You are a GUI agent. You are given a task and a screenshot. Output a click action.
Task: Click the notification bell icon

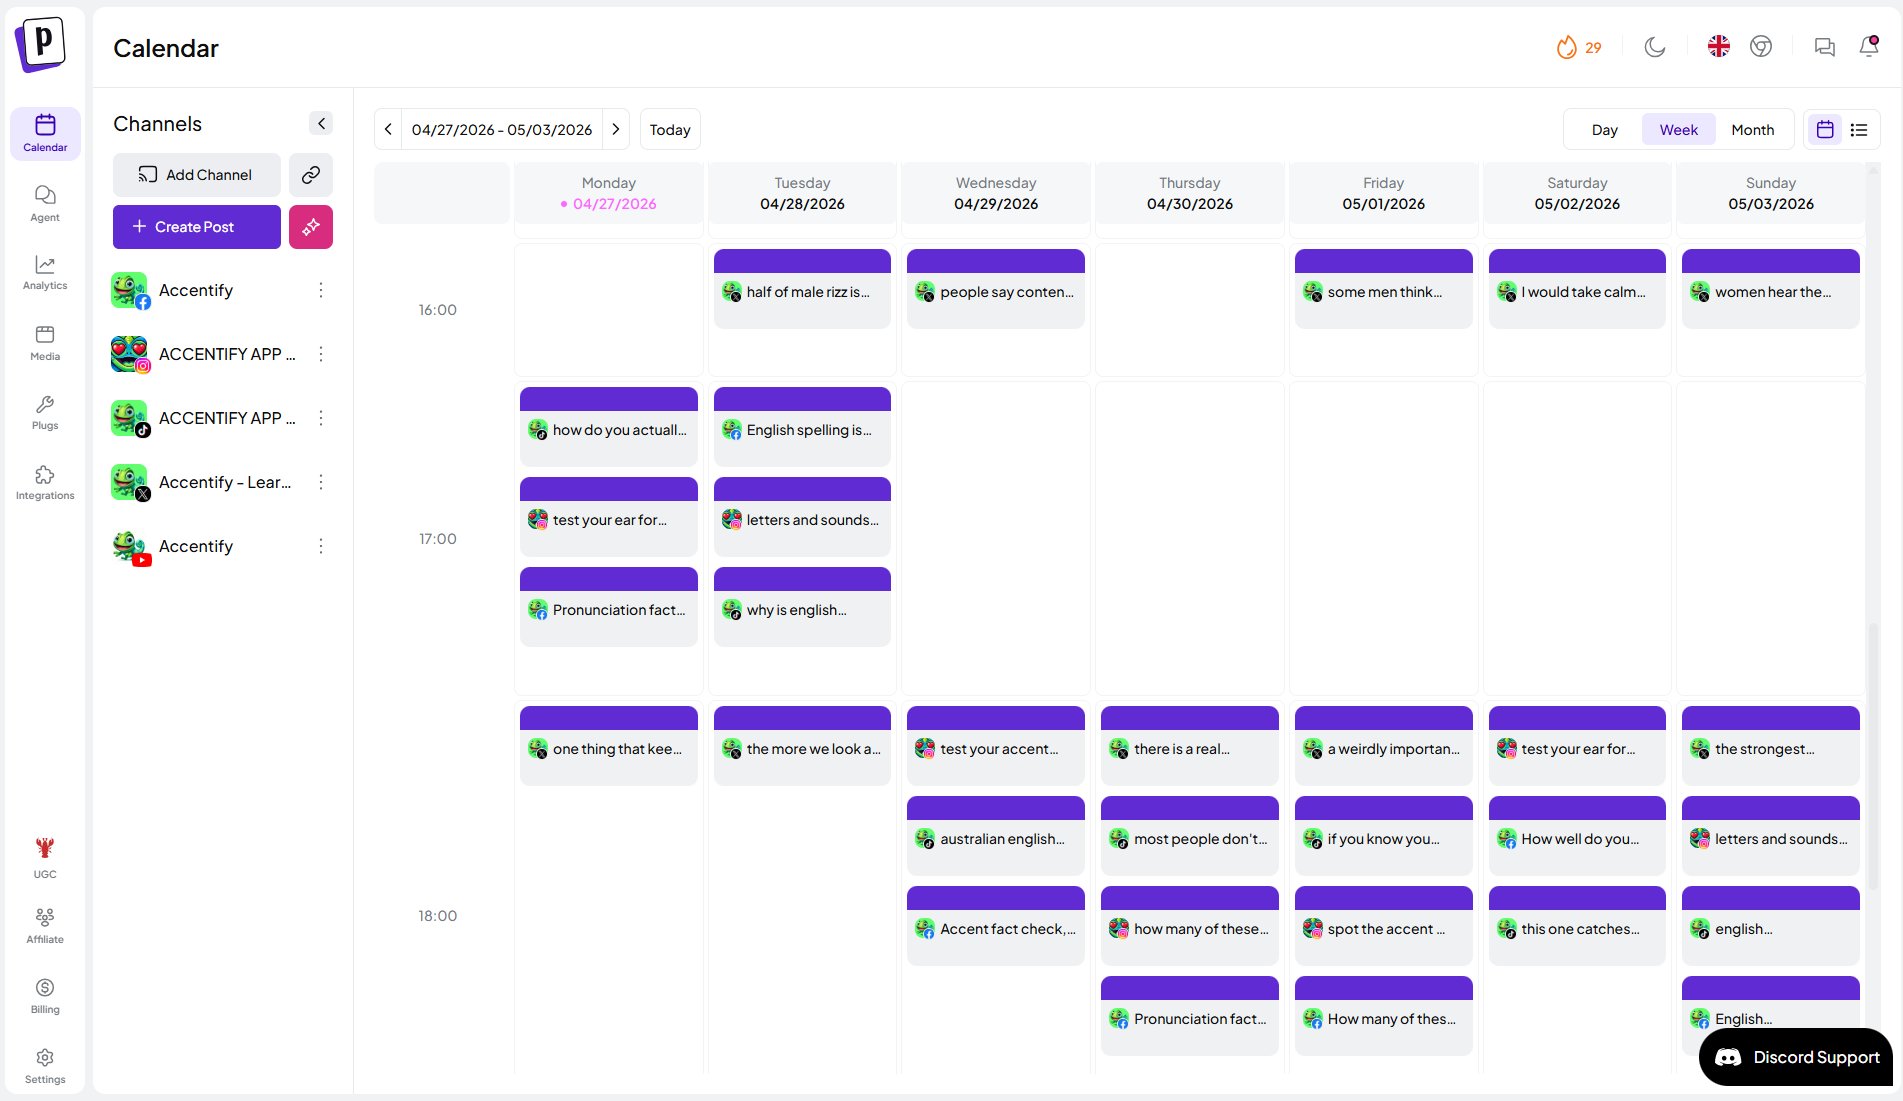point(1868,47)
